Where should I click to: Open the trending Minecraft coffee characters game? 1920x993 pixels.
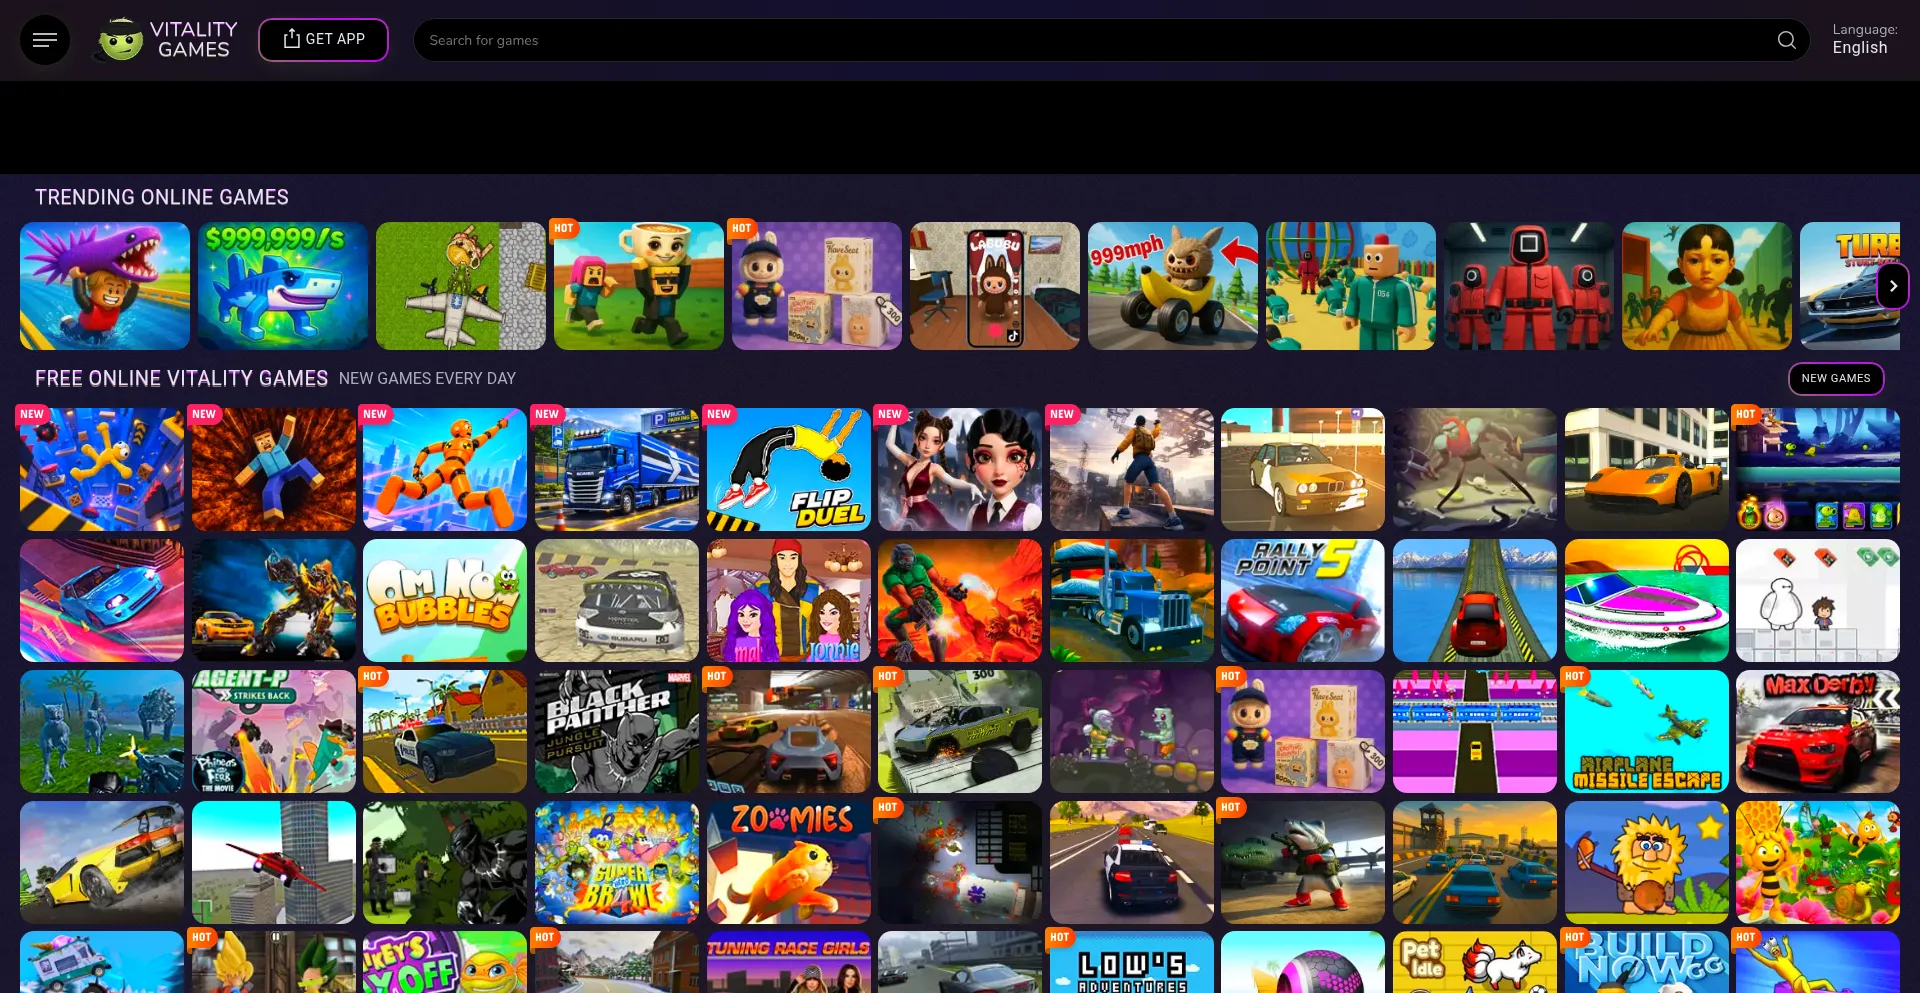coord(639,286)
